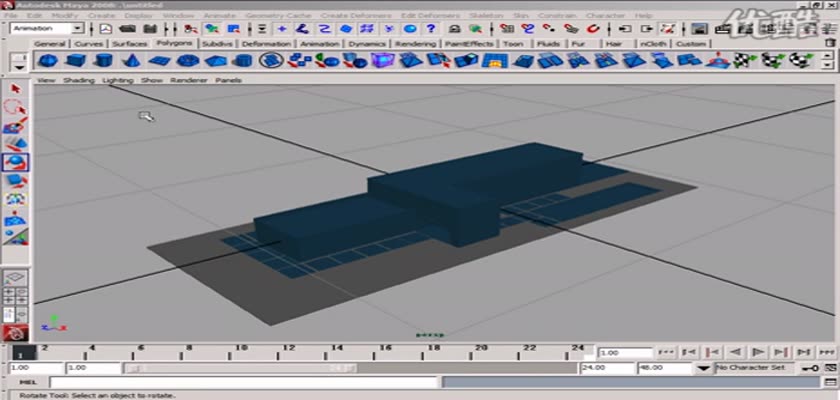Switch to the Dynamics shelf tab
Image resolution: width=840 pixels, height=400 pixels.
click(367, 44)
